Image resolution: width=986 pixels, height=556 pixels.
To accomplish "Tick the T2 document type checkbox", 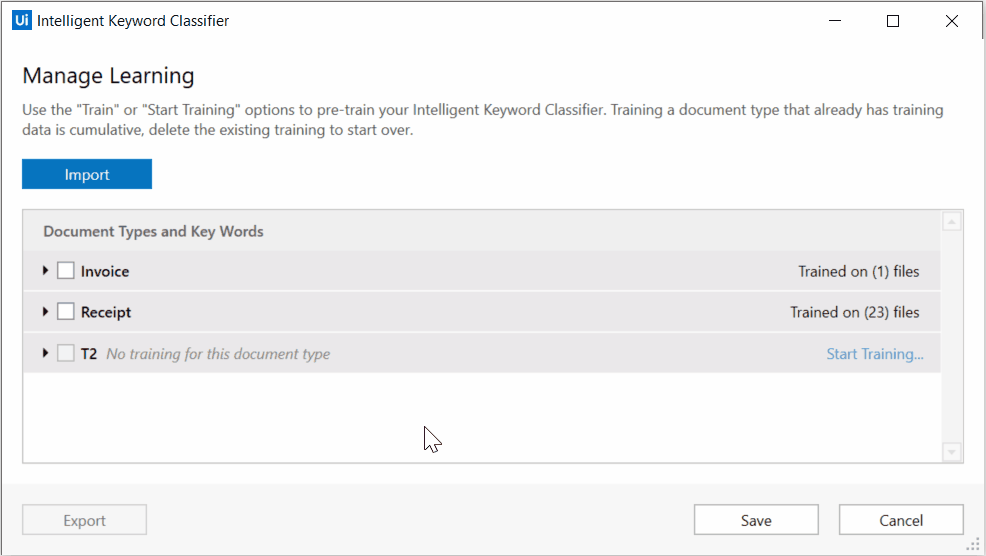I will (66, 353).
